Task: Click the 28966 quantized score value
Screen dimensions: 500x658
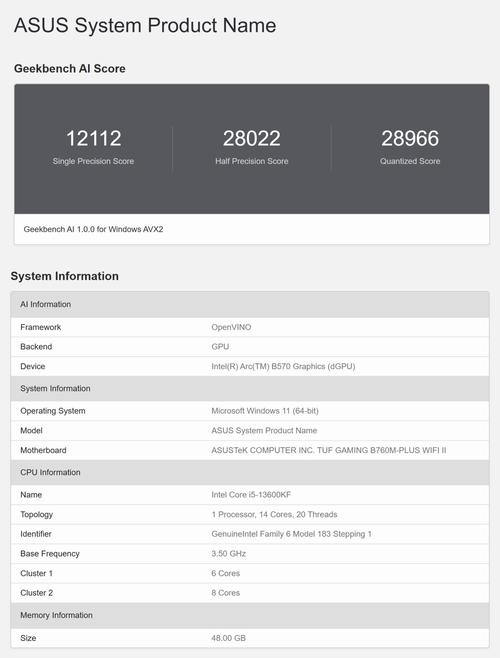Action: 410,138
